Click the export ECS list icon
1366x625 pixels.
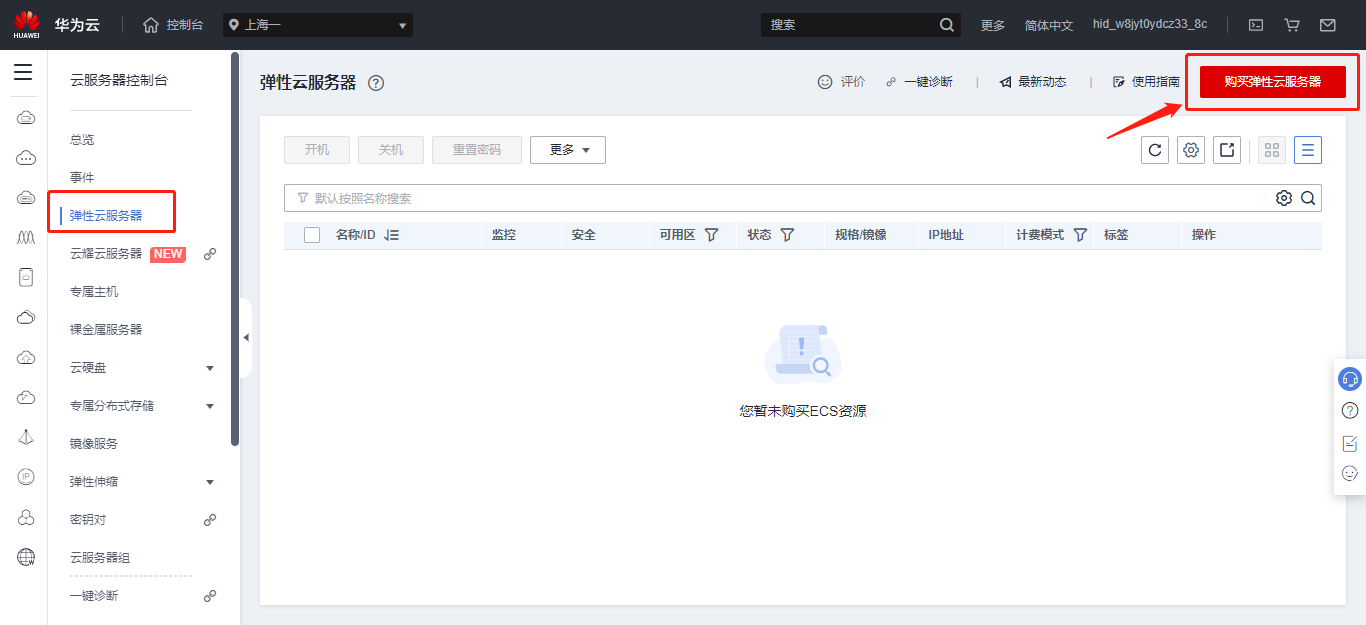click(1227, 149)
